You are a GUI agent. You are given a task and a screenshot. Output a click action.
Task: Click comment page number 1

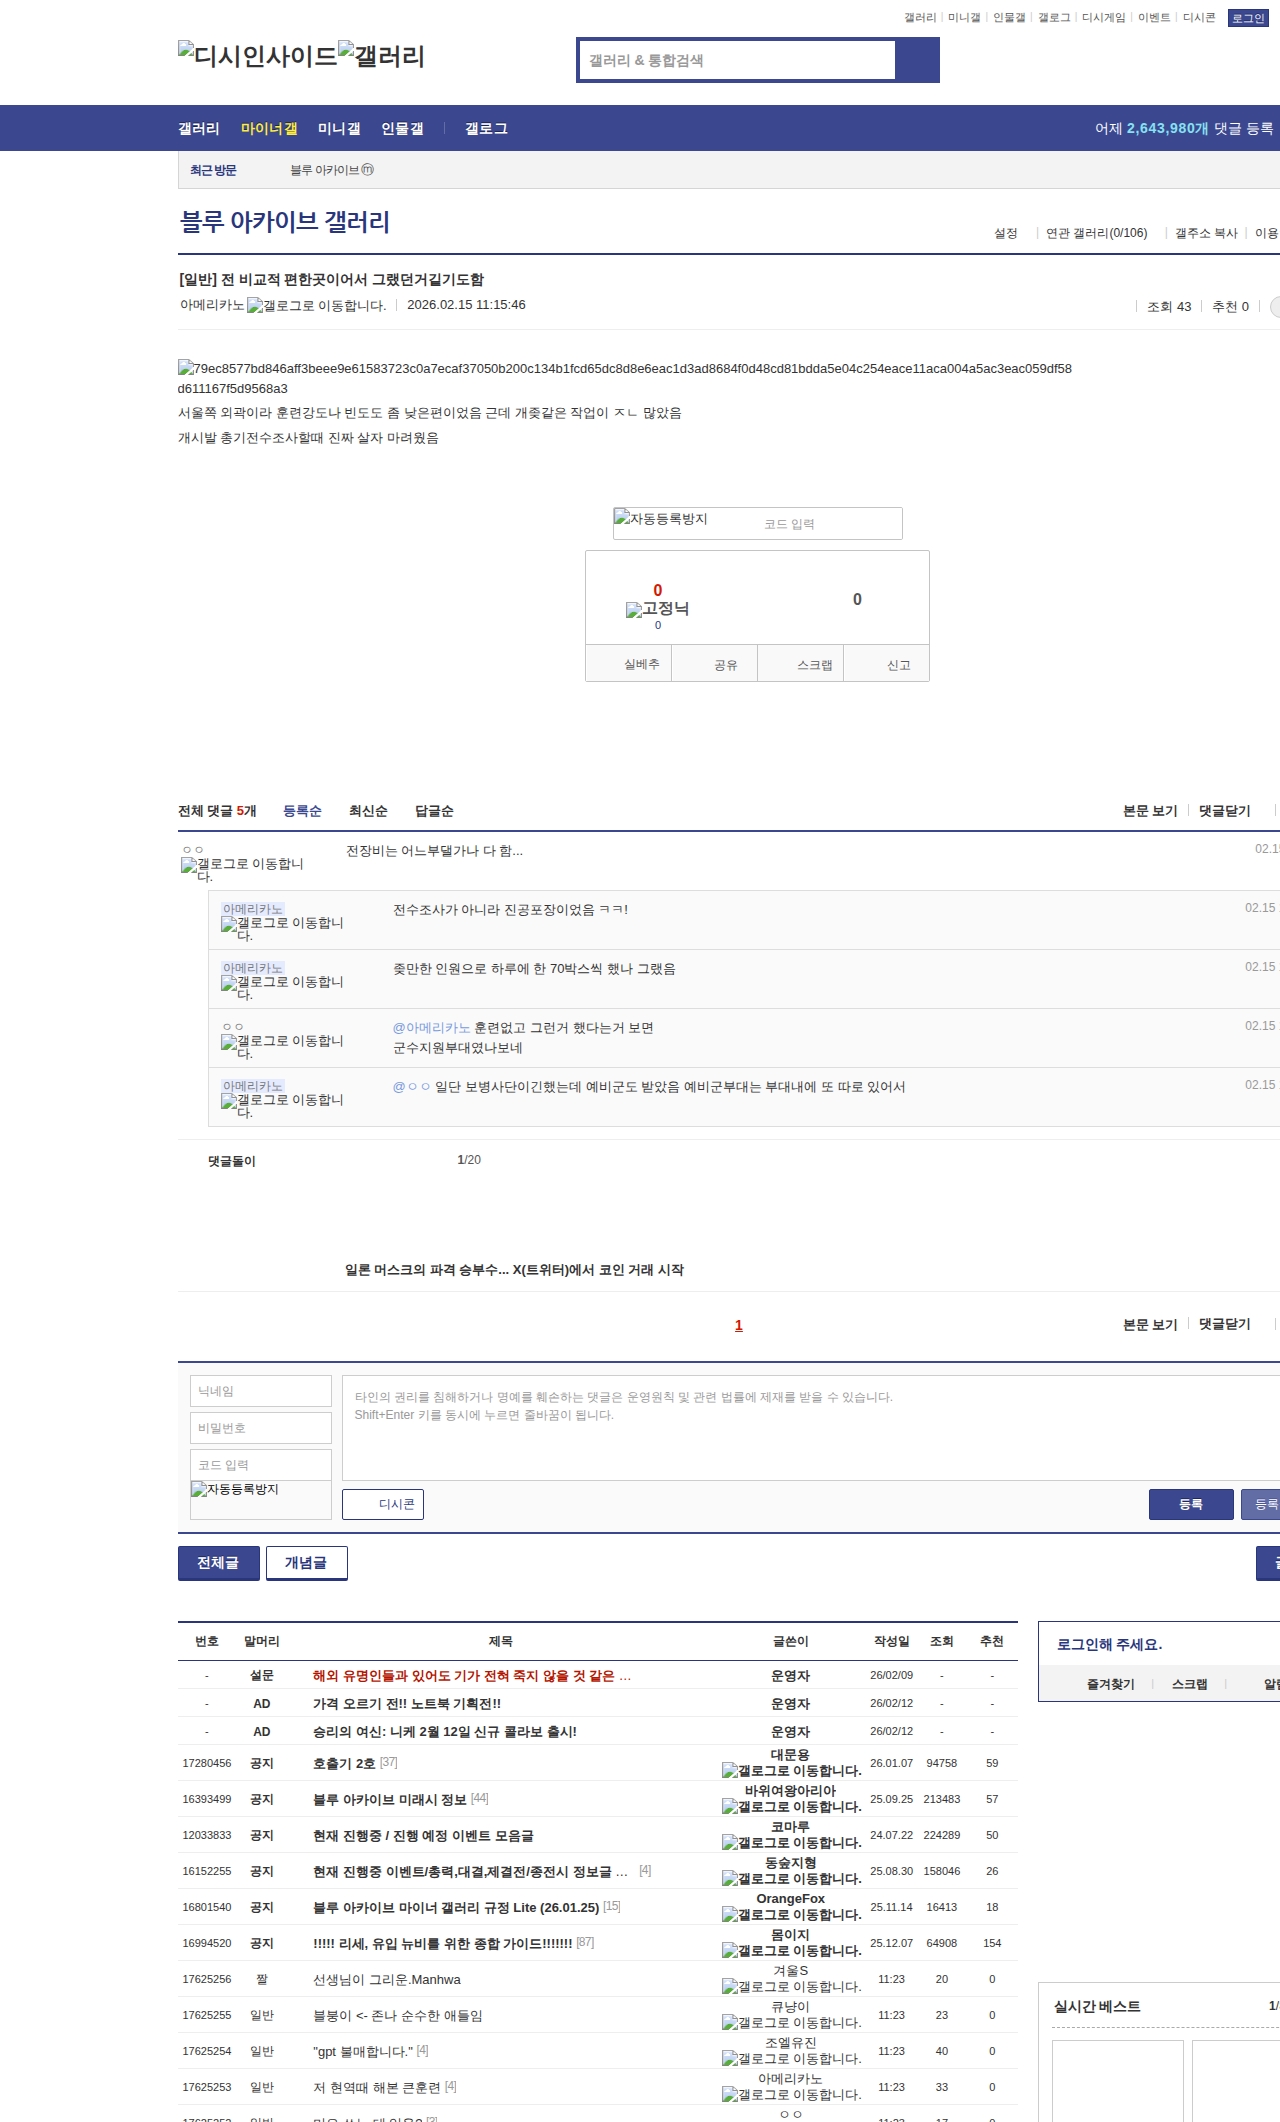point(739,1325)
